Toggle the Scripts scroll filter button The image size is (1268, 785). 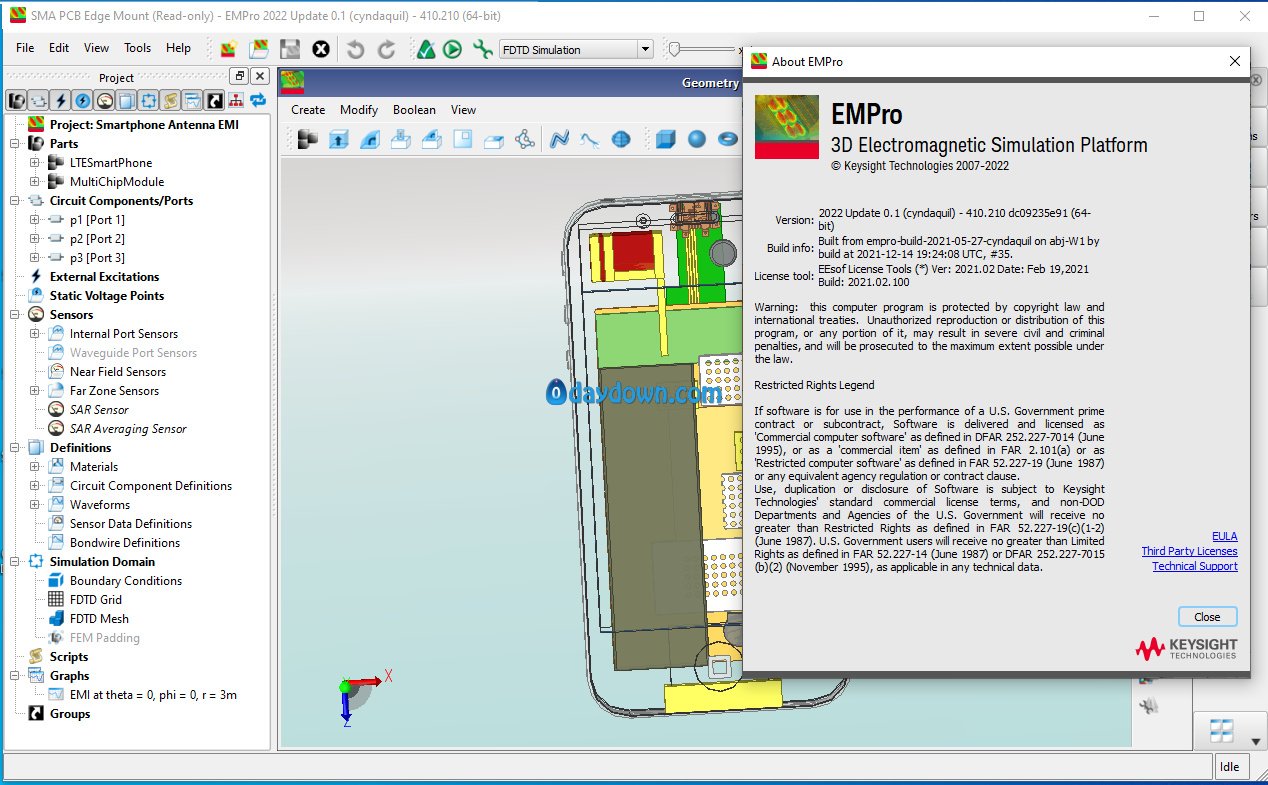click(171, 100)
